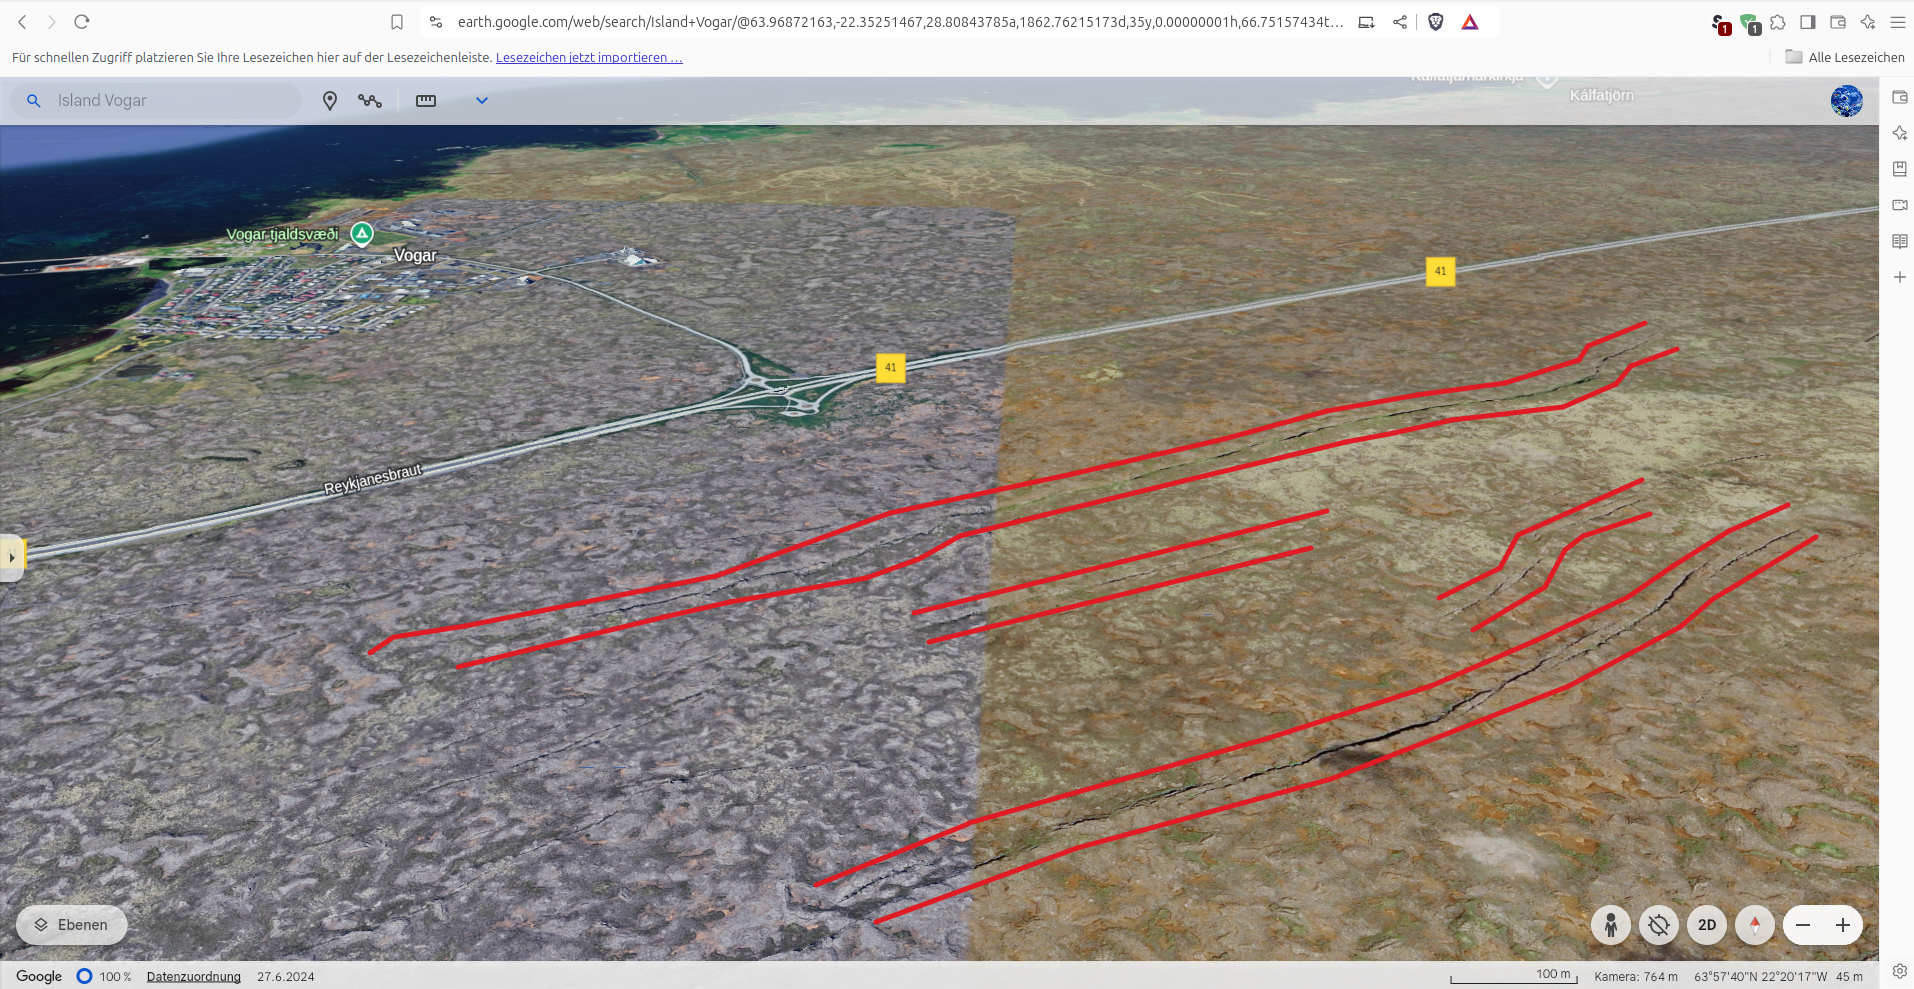Click the route 41 shield on the eastern road
1914x989 pixels.
click(x=1440, y=271)
